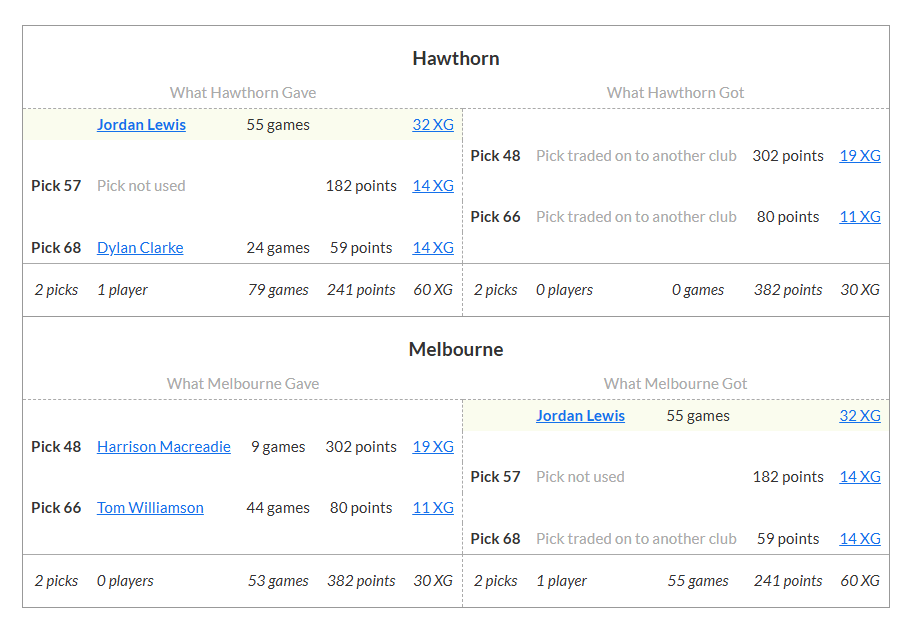Image resolution: width=921 pixels, height=624 pixels.
Task: Open Dylan Clarke player link
Action: [x=140, y=248]
